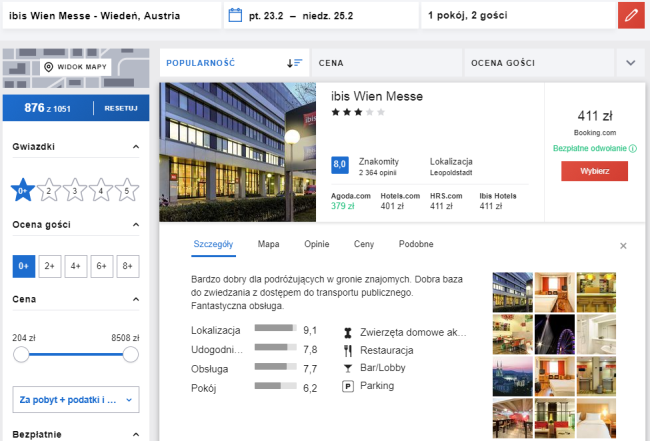650x441 pixels.
Task: Close the hotel details panel
Action: pos(623,246)
